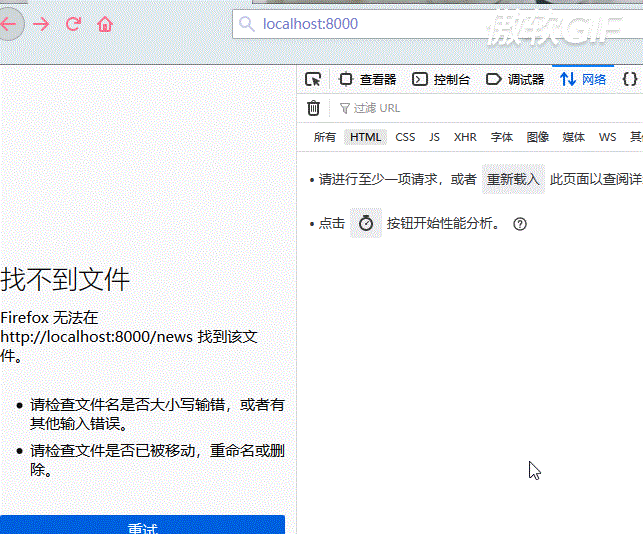
Task: Toggle the JS request filter
Action: [434, 137]
